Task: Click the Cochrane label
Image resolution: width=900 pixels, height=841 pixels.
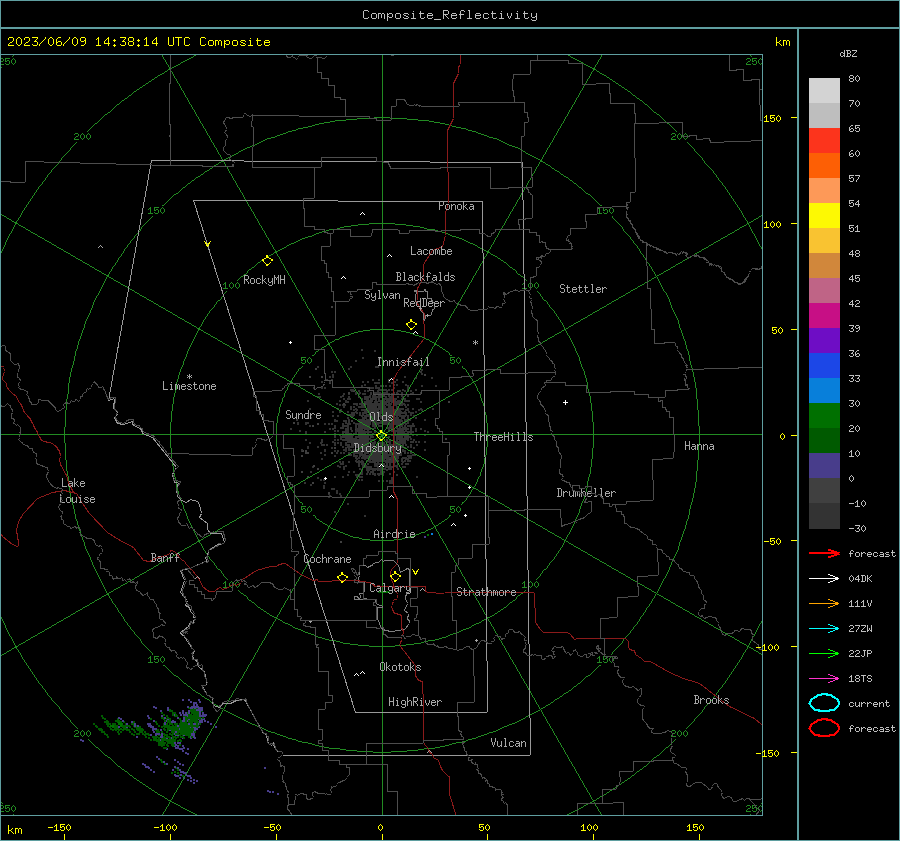Action: pyautogui.click(x=327, y=559)
